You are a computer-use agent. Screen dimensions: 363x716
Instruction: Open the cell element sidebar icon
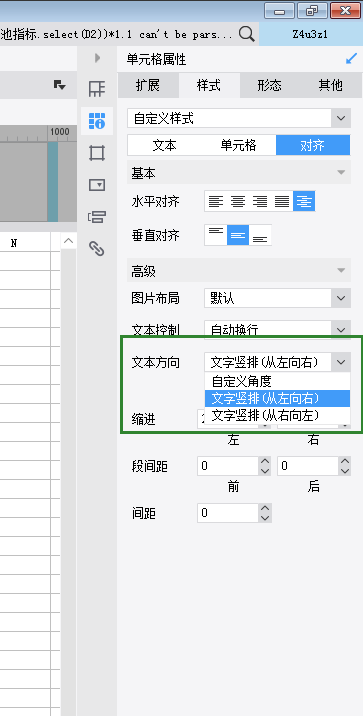point(97,89)
